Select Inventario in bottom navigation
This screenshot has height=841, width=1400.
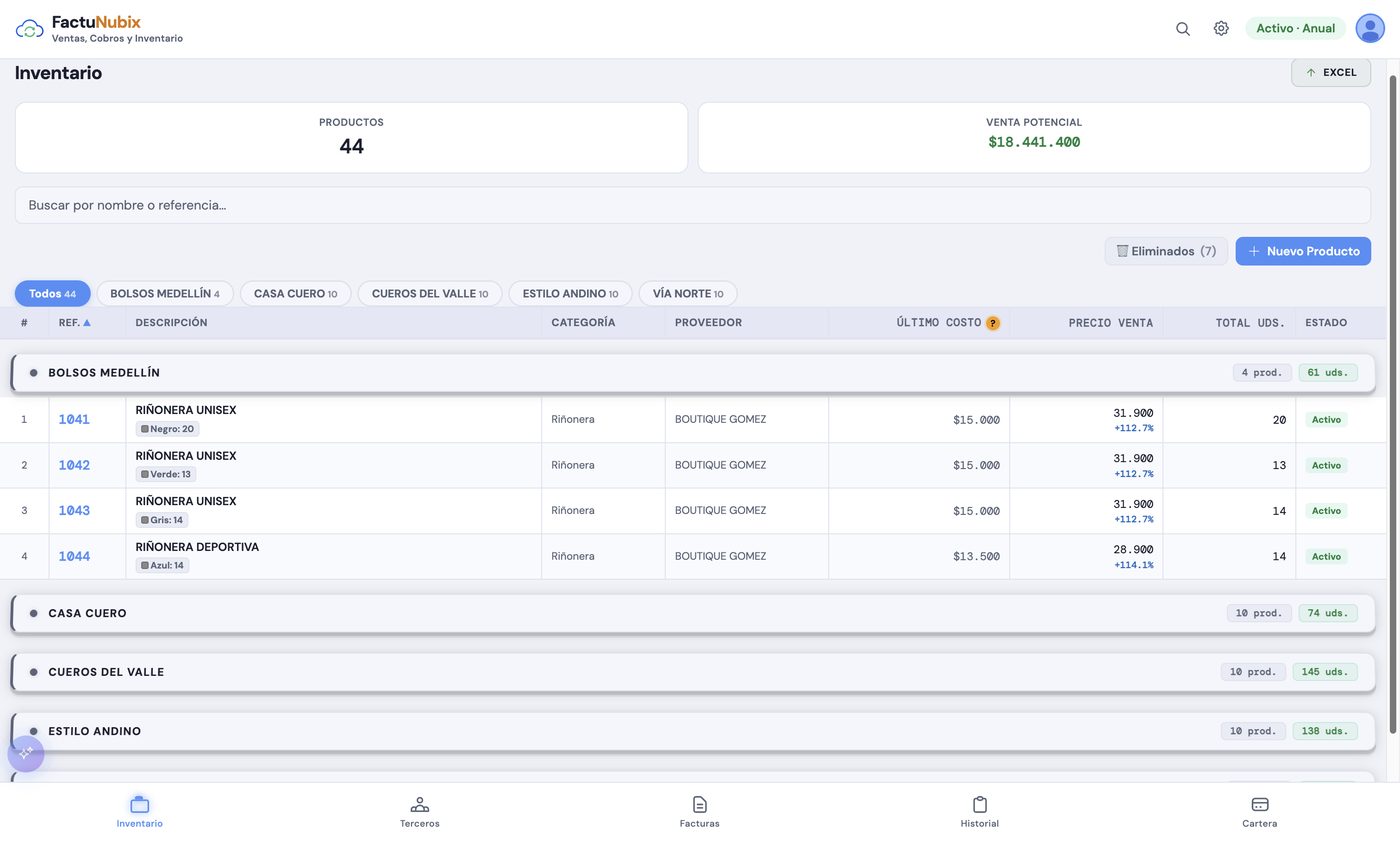click(140, 812)
